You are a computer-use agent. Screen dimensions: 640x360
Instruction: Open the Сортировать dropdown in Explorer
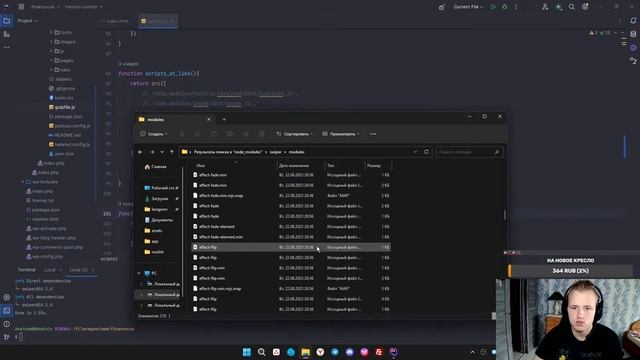click(x=294, y=134)
